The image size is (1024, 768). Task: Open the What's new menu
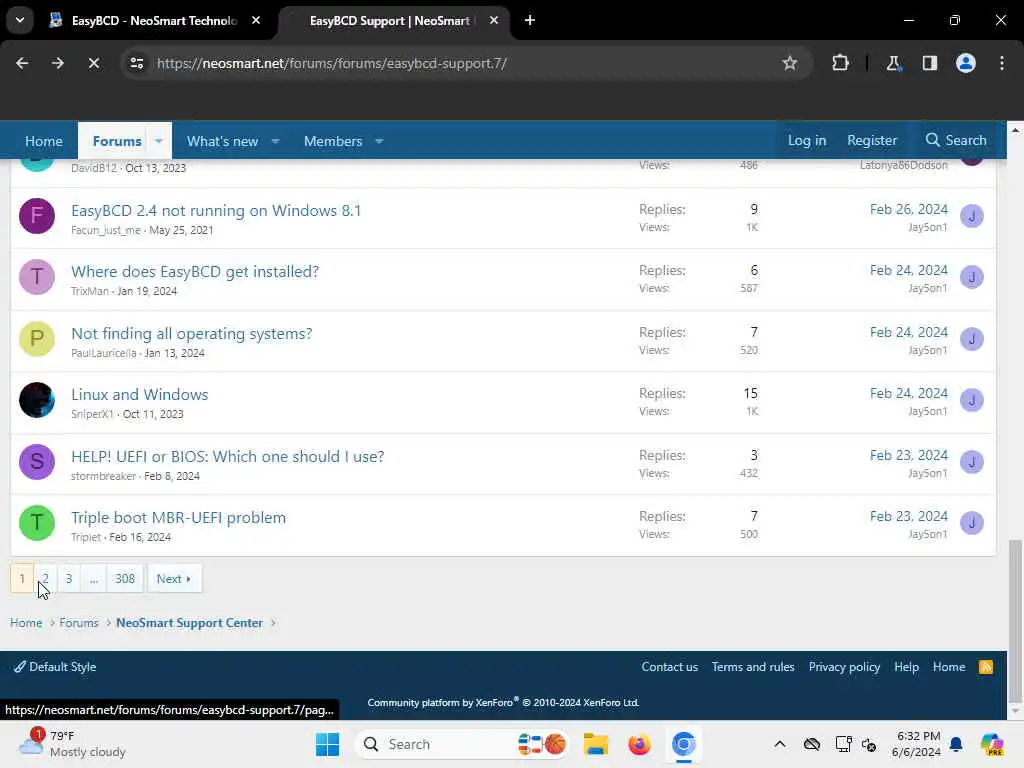(x=222, y=141)
